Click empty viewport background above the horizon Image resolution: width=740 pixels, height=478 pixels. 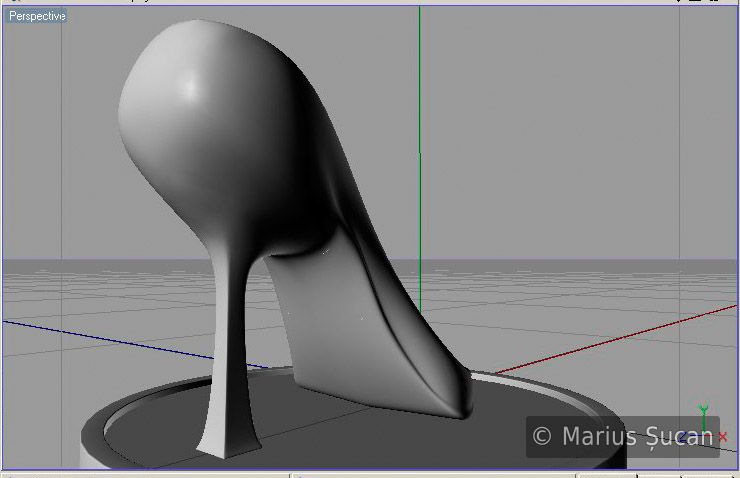pos(560,120)
